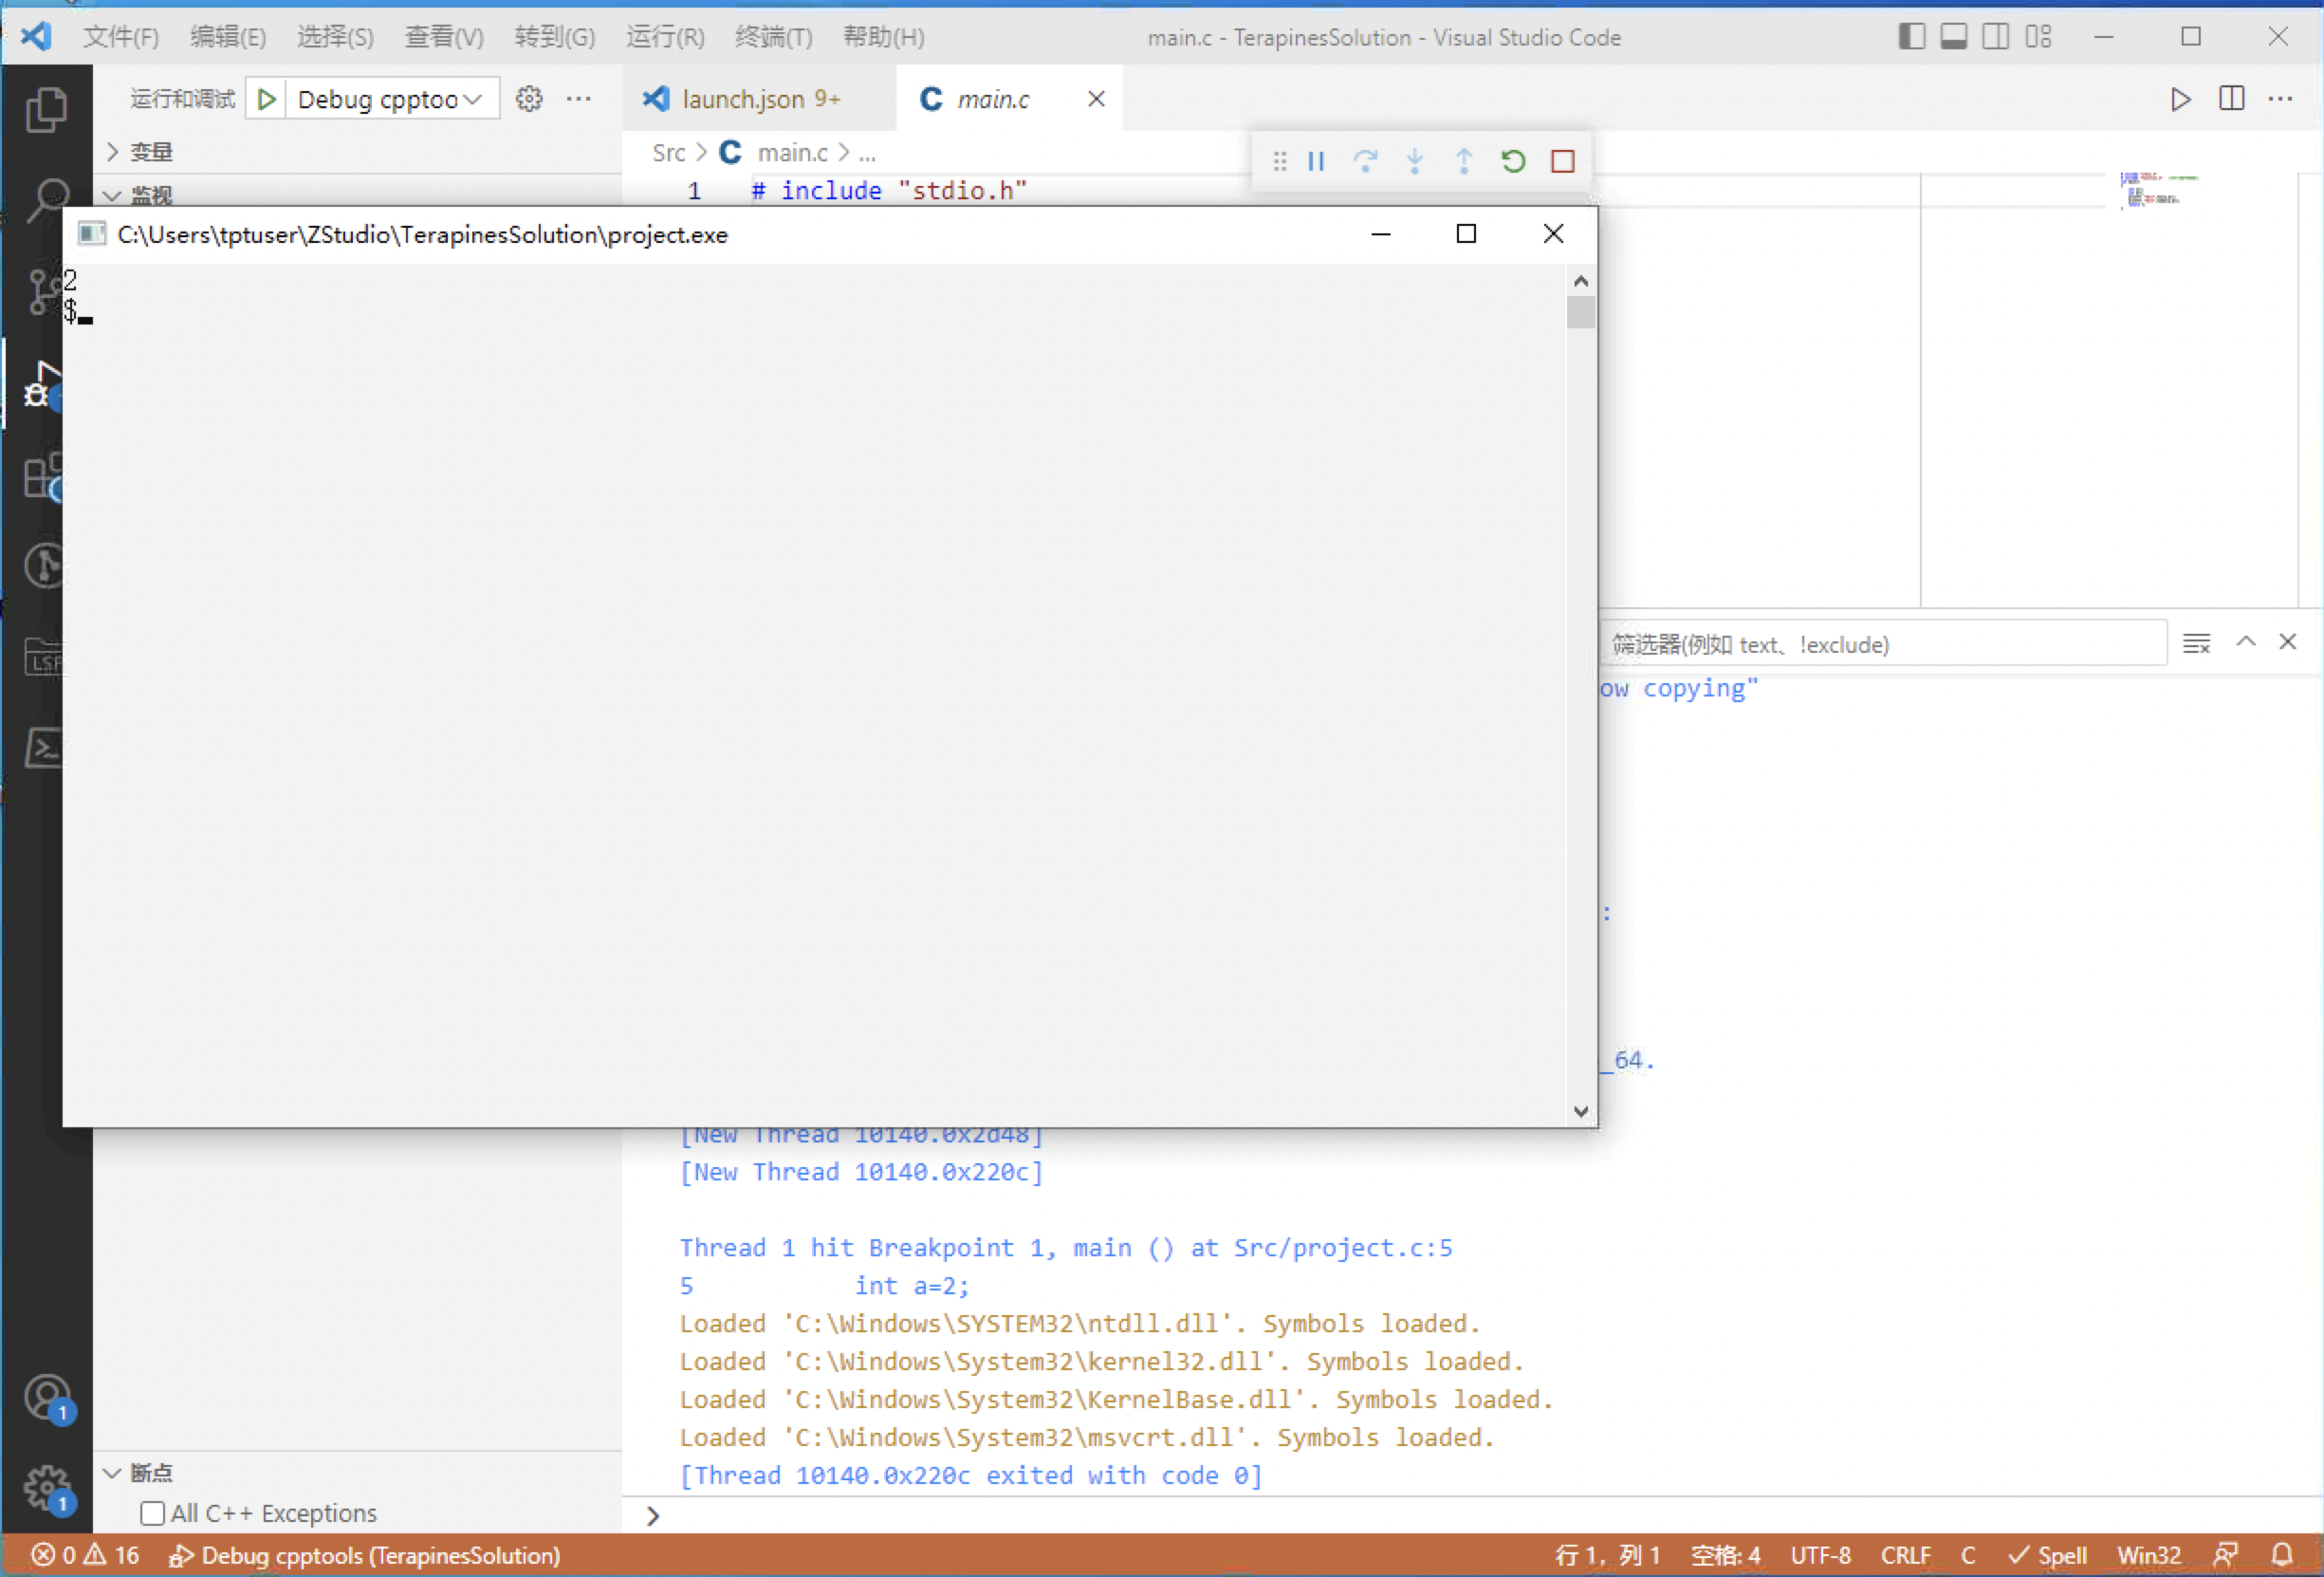This screenshot has width=2324, height=1577.
Task: Open the Search sidebar icon
Action: click(x=47, y=197)
